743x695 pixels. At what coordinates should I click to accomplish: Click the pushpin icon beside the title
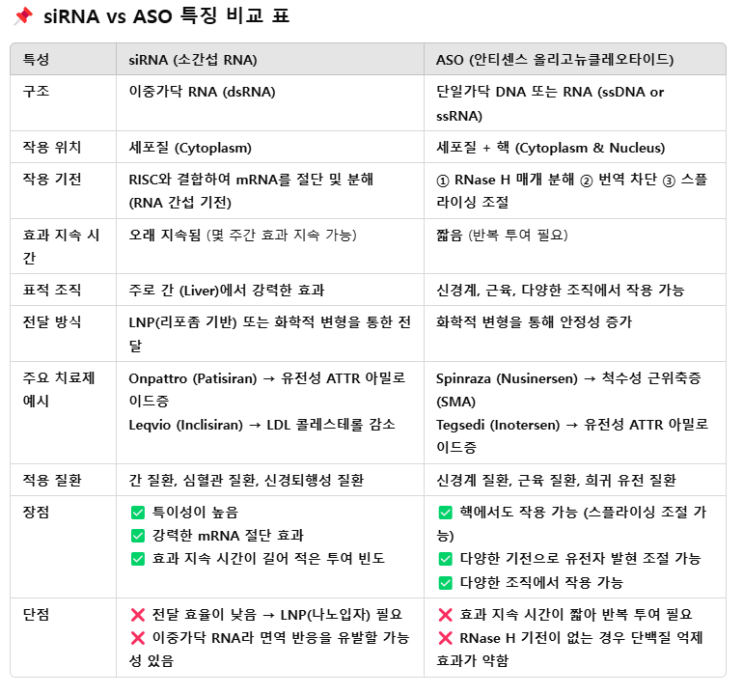pyautogui.click(x=20, y=17)
